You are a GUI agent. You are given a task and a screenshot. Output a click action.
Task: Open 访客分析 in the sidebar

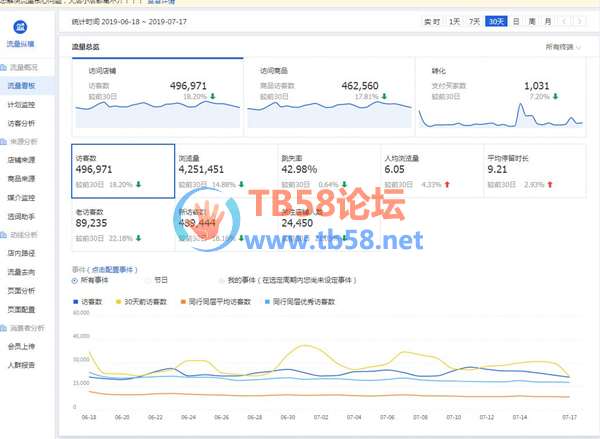tap(21, 123)
